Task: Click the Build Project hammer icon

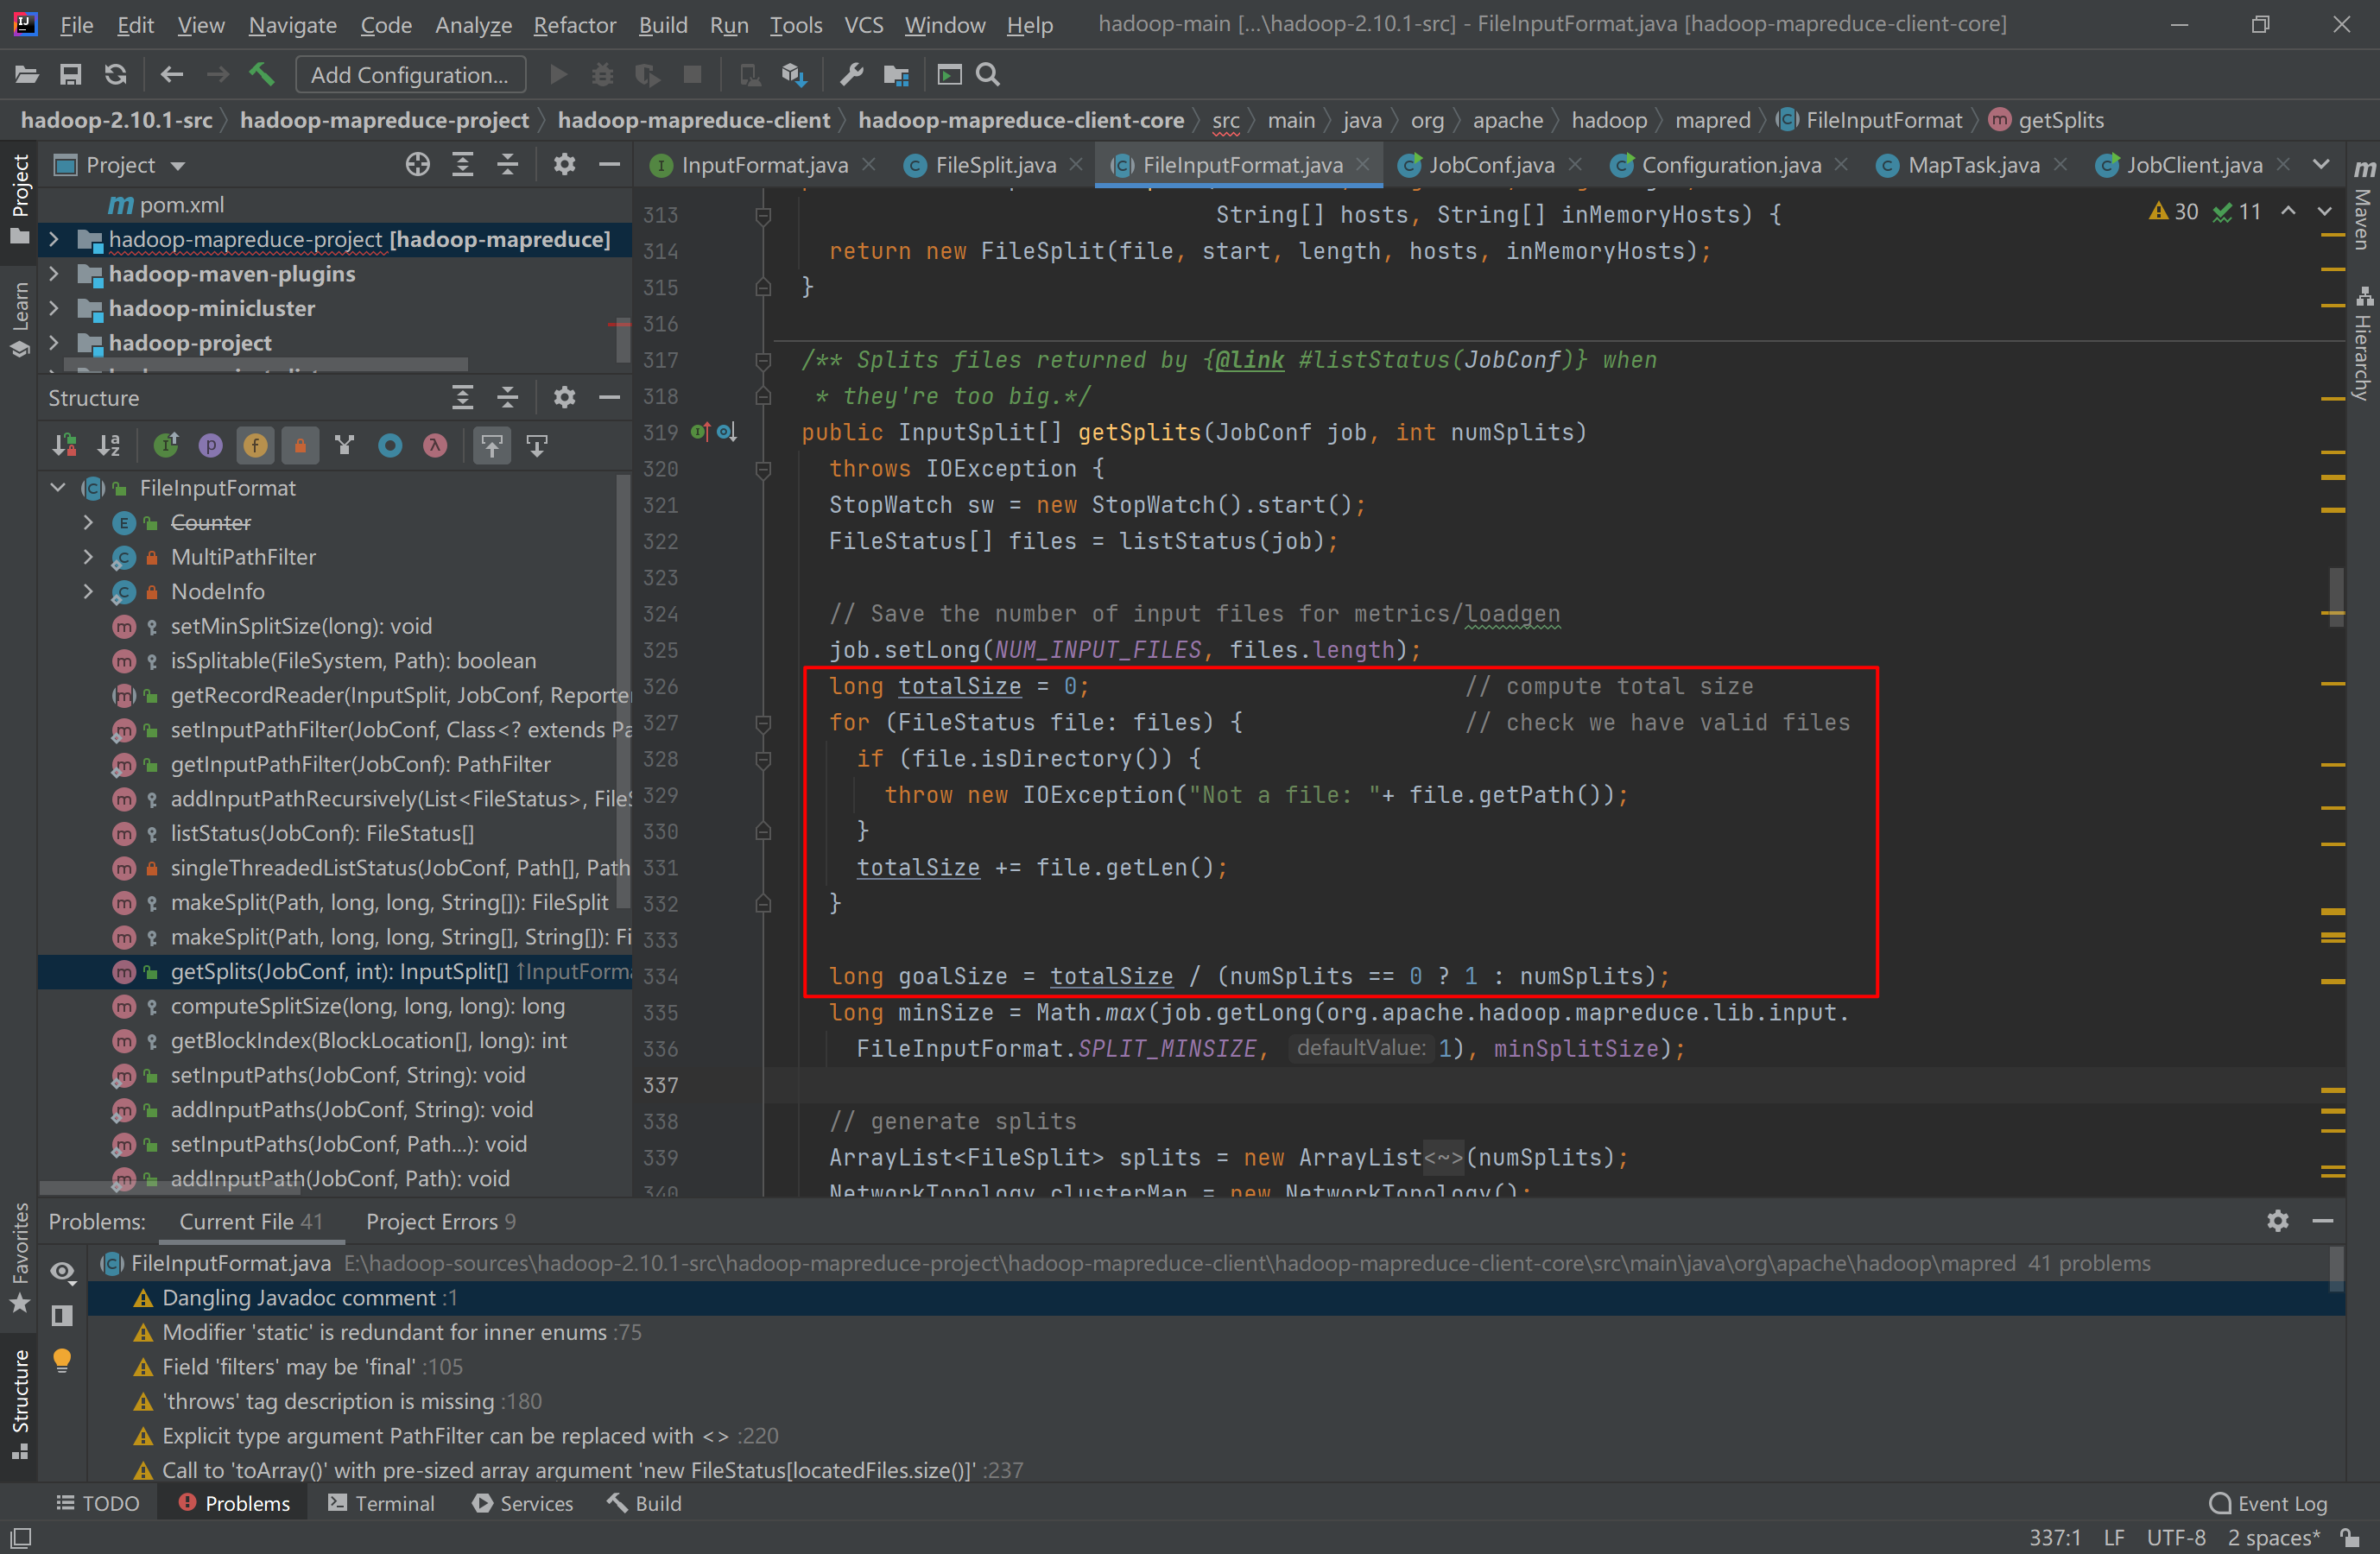Action: tap(261, 74)
